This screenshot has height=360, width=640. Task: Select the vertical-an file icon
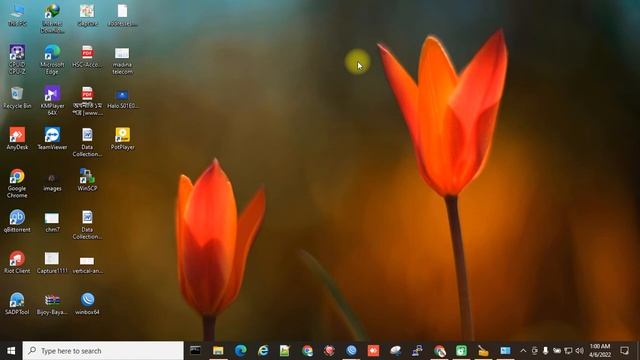pyautogui.click(x=87, y=265)
